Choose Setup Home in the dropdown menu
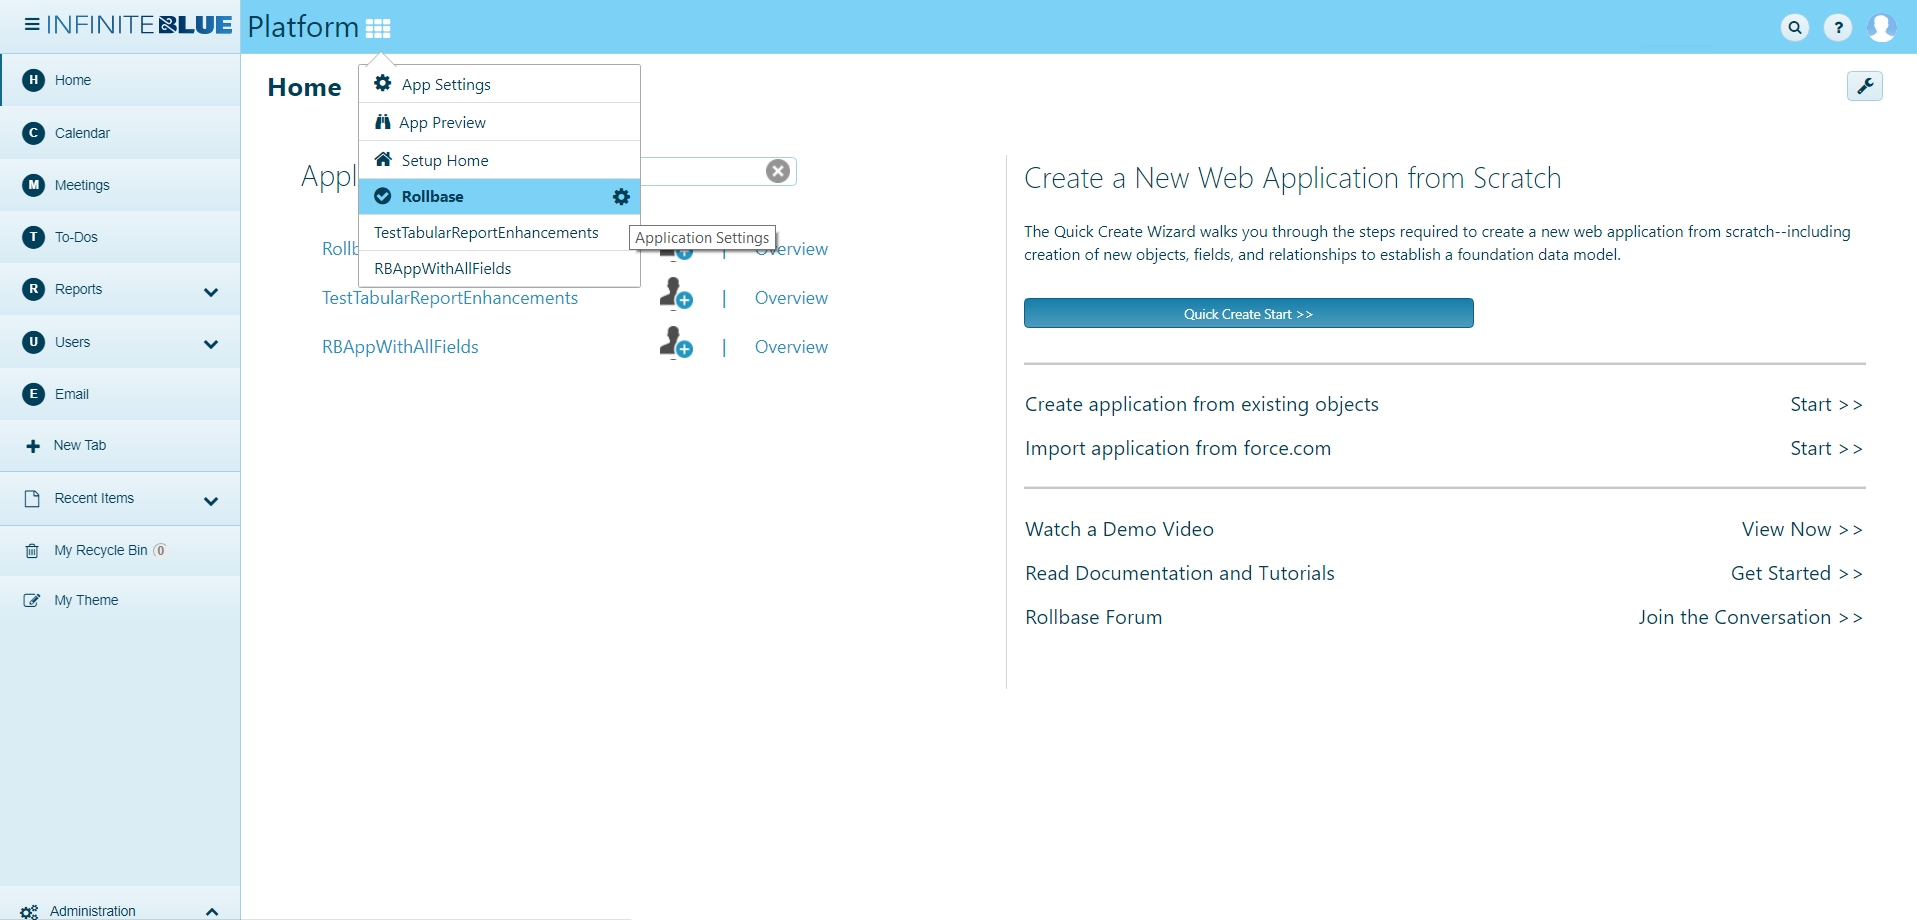The width and height of the screenshot is (1917, 920). click(499, 160)
